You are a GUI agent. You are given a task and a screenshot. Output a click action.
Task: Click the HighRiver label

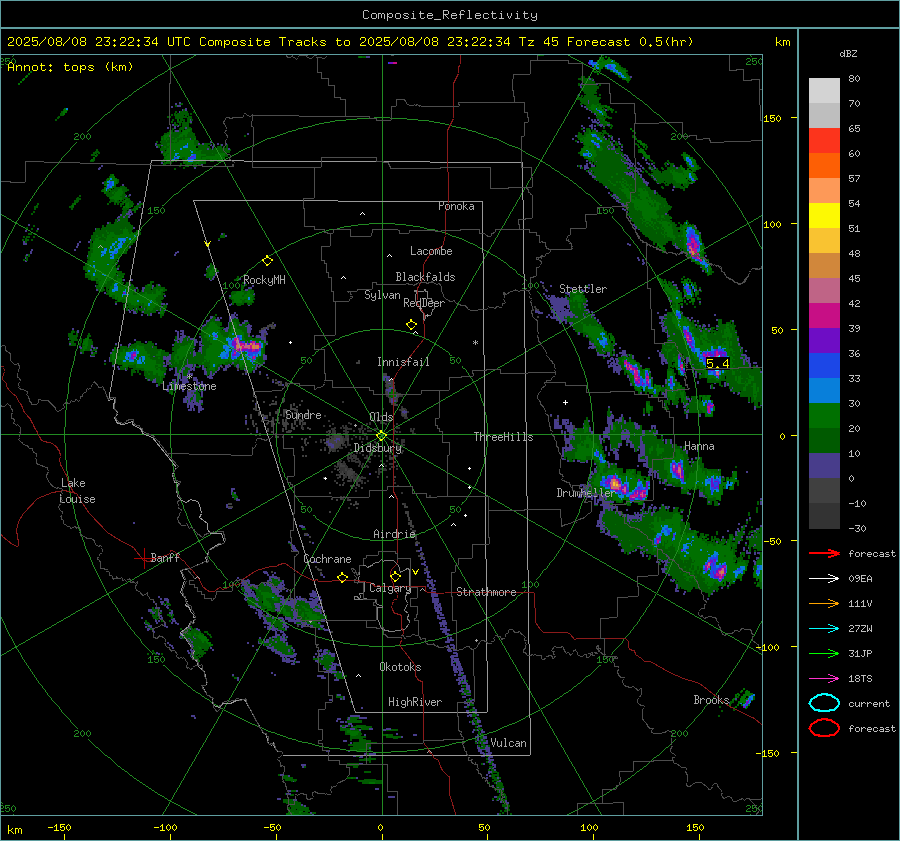pos(415,702)
